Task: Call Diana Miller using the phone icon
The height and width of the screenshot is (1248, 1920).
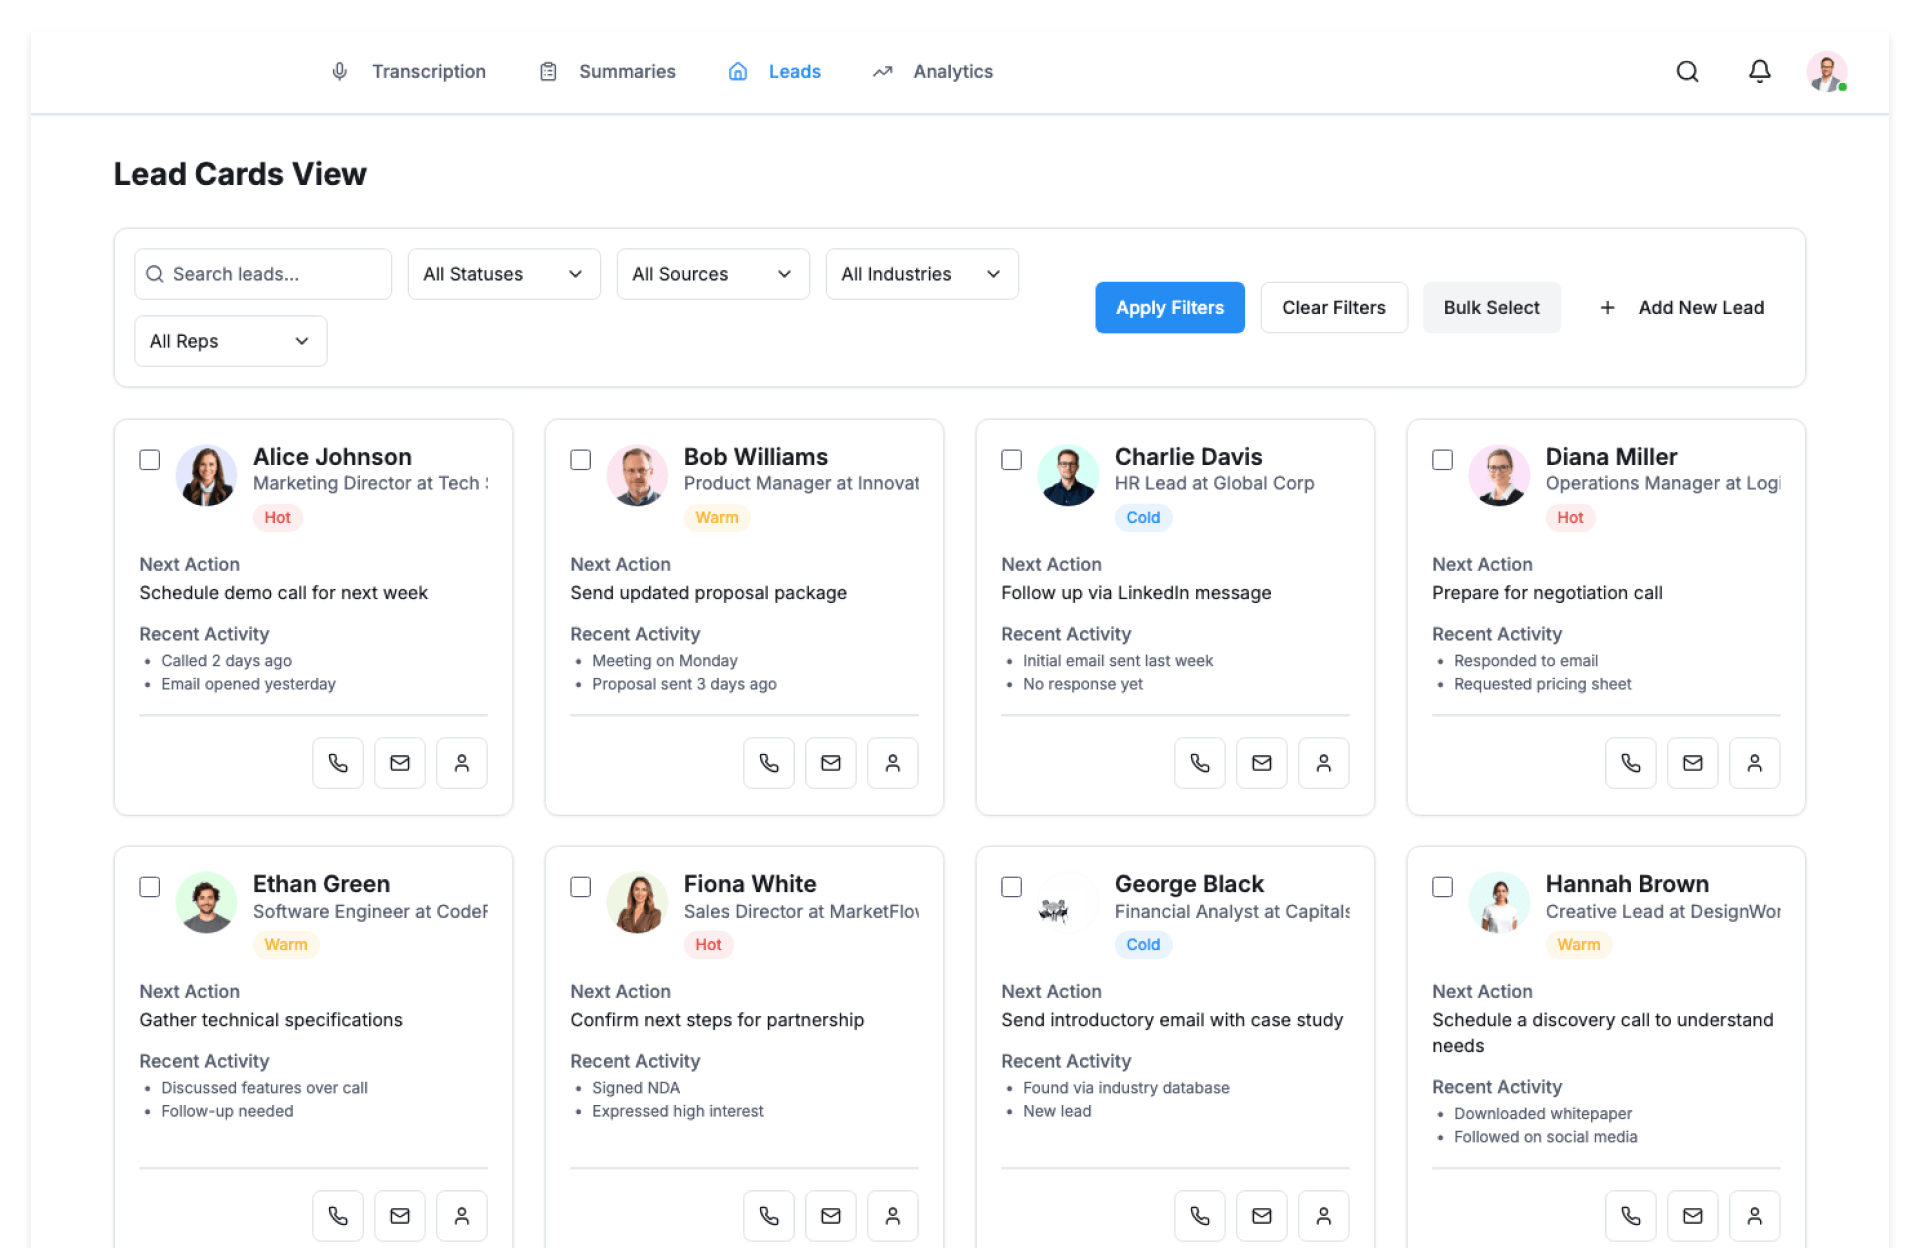Action: tap(1630, 763)
